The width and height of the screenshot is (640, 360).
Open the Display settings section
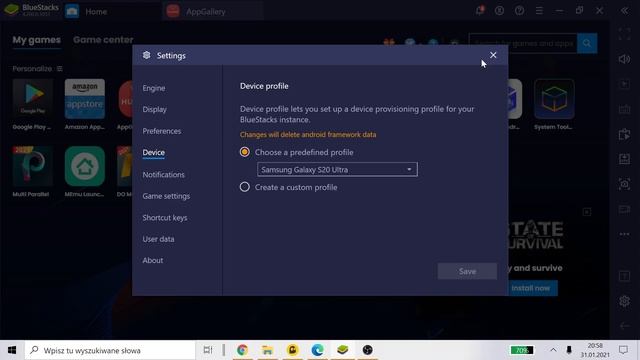coord(154,109)
